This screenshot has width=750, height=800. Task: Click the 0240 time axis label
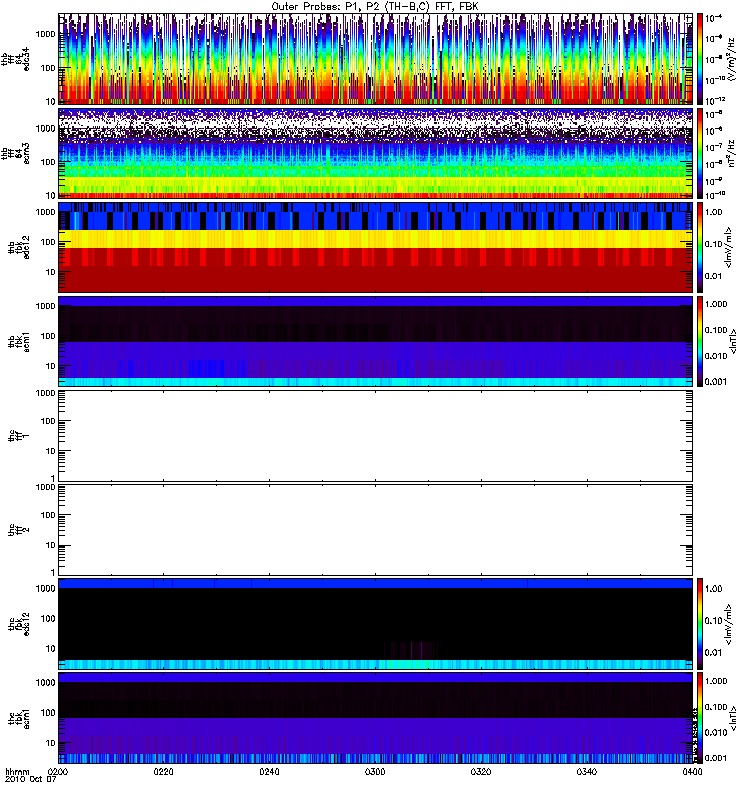[x=269, y=772]
